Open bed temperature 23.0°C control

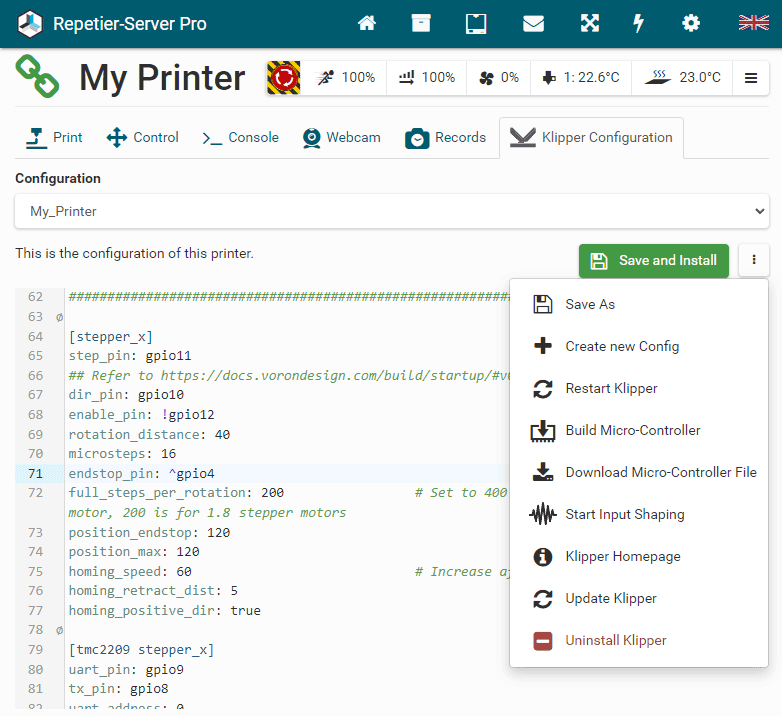tap(682, 77)
